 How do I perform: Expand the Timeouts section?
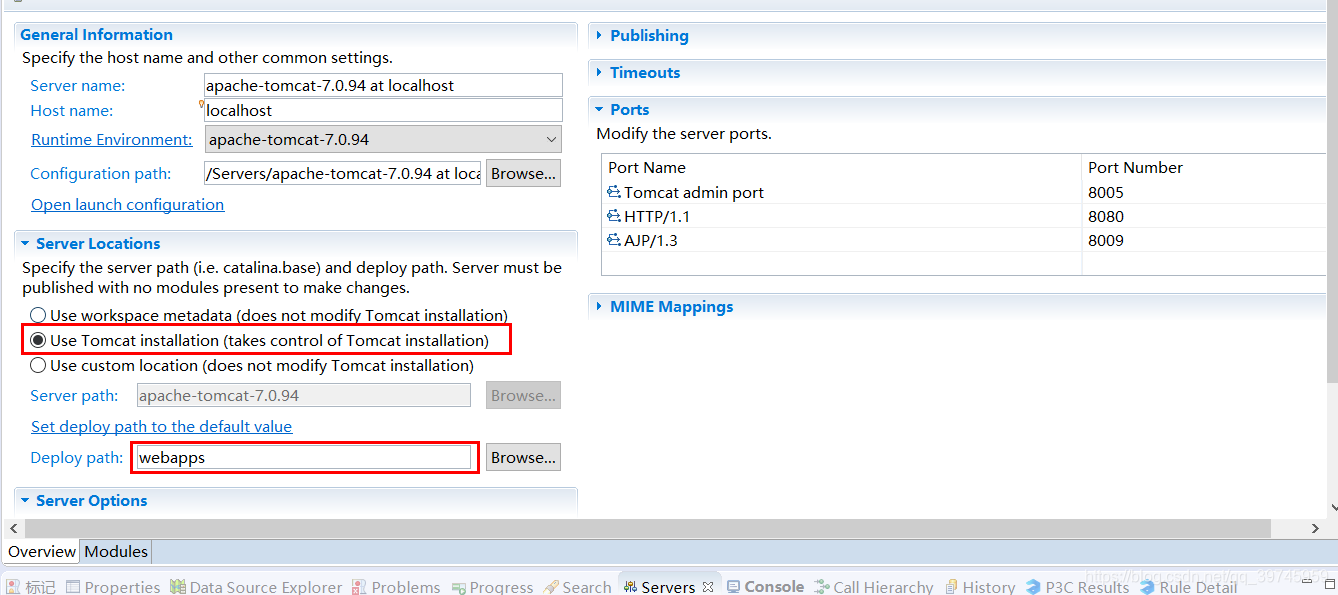pyautogui.click(x=600, y=73)
